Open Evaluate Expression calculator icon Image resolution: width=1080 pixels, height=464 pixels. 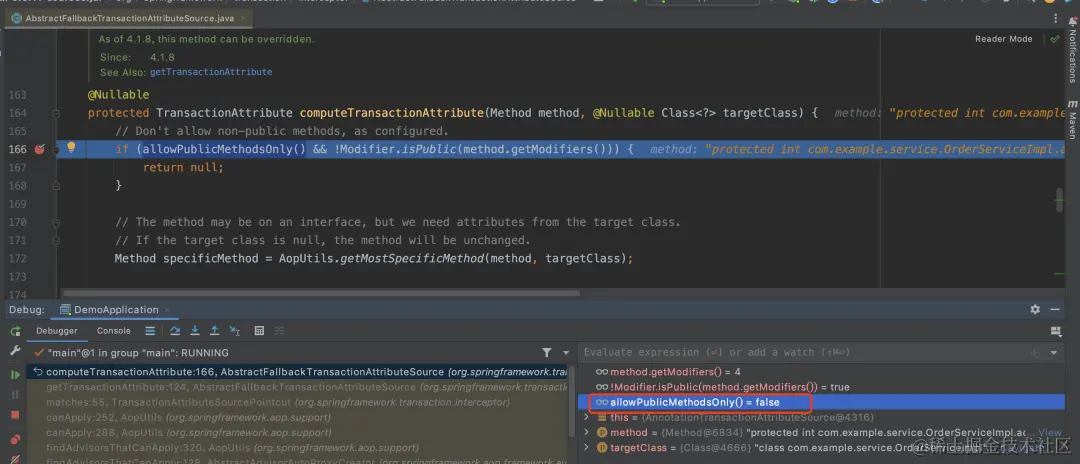259,331
